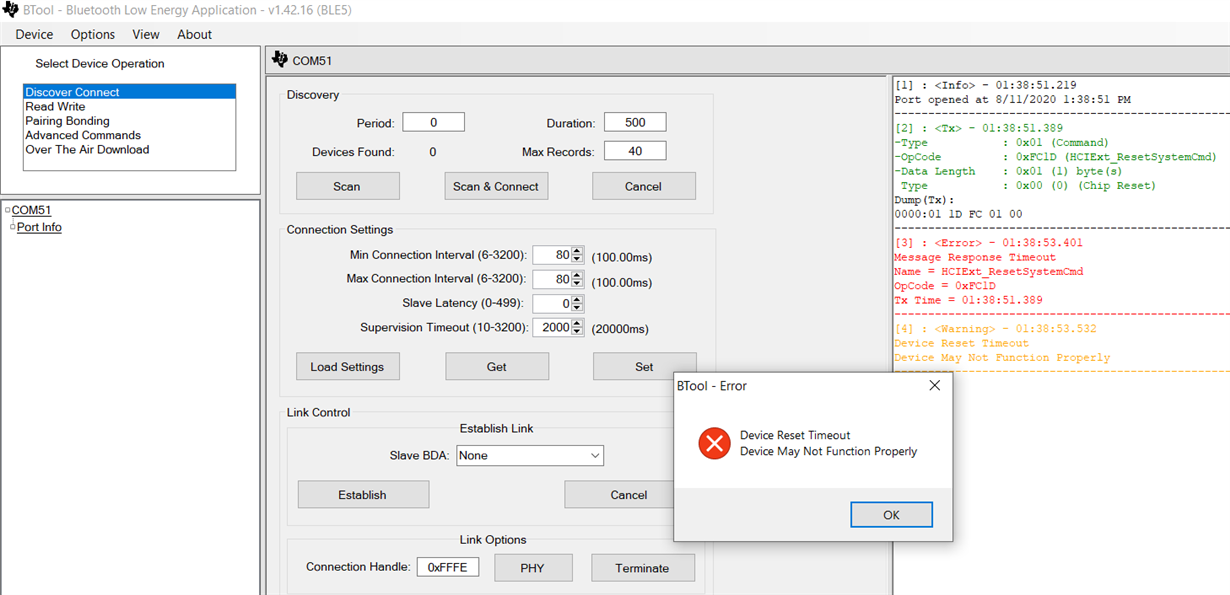Expand the Port Info node box
Screen dimensions: 1230x595
tap(12, 227)
